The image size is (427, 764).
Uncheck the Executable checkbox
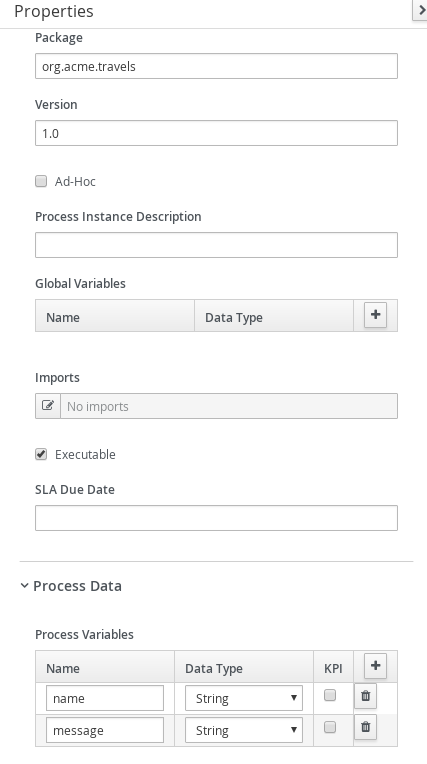tap(41, 454)
